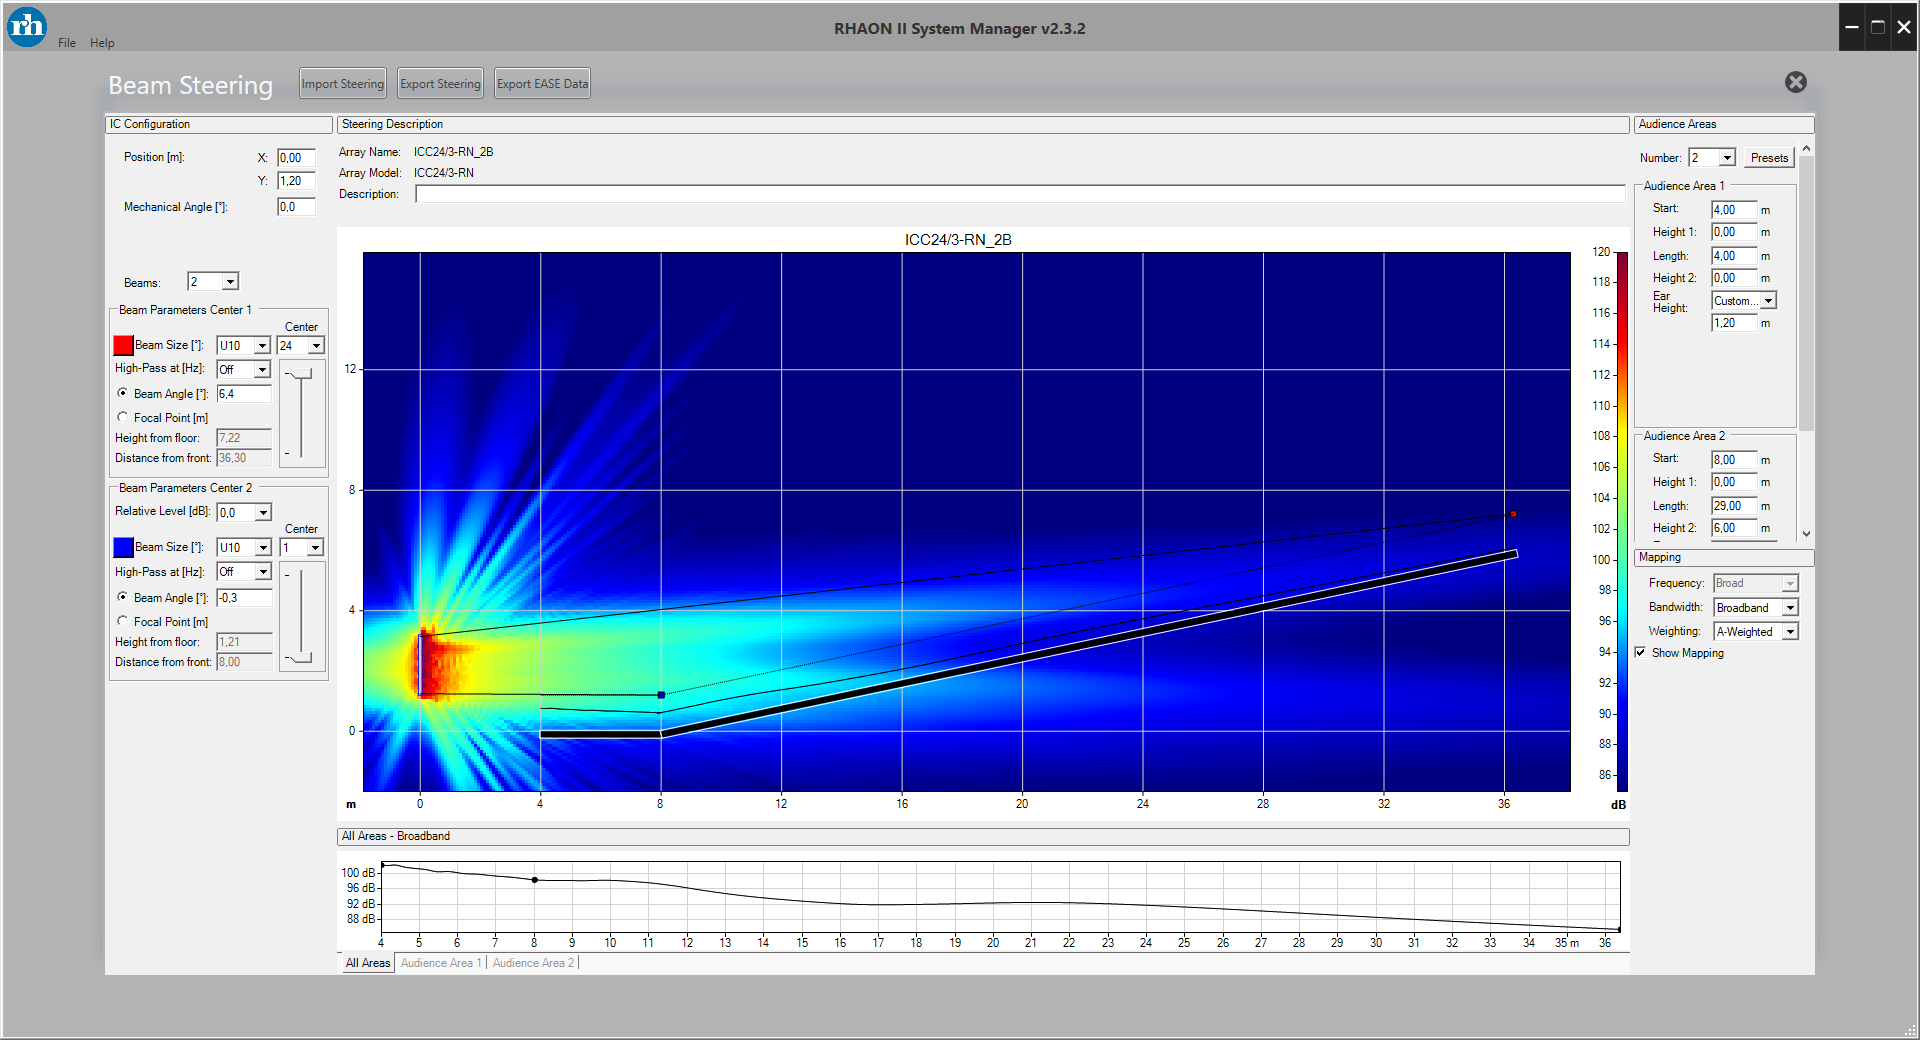Switch to the Audience Area 2 tab
Viewport: 1920px width, 1040px height.
(x=534, y=963)
